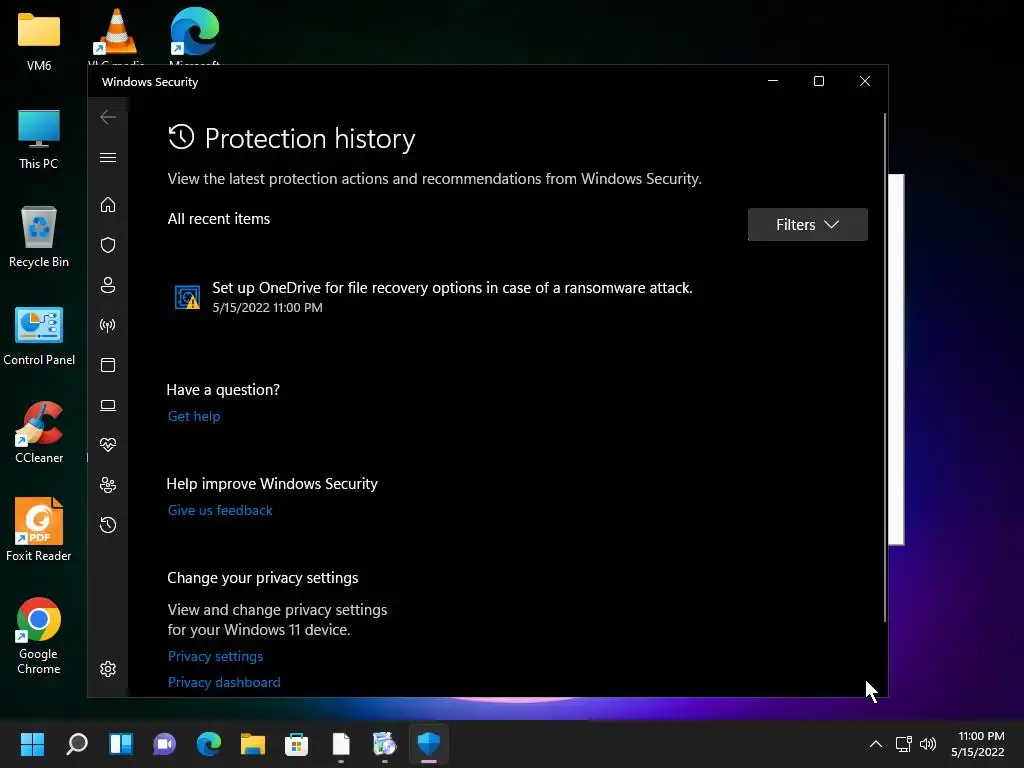
Task: Open the Chat taskbar icon
Action: [165, 744]
